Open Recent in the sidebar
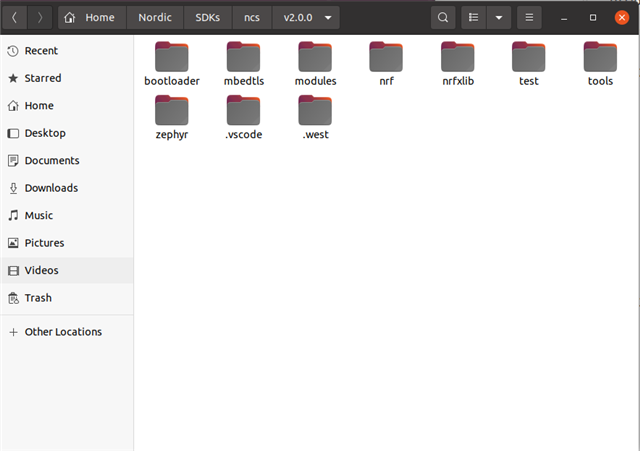This screenshot has height=451, width=640. (x=67, y=51)
